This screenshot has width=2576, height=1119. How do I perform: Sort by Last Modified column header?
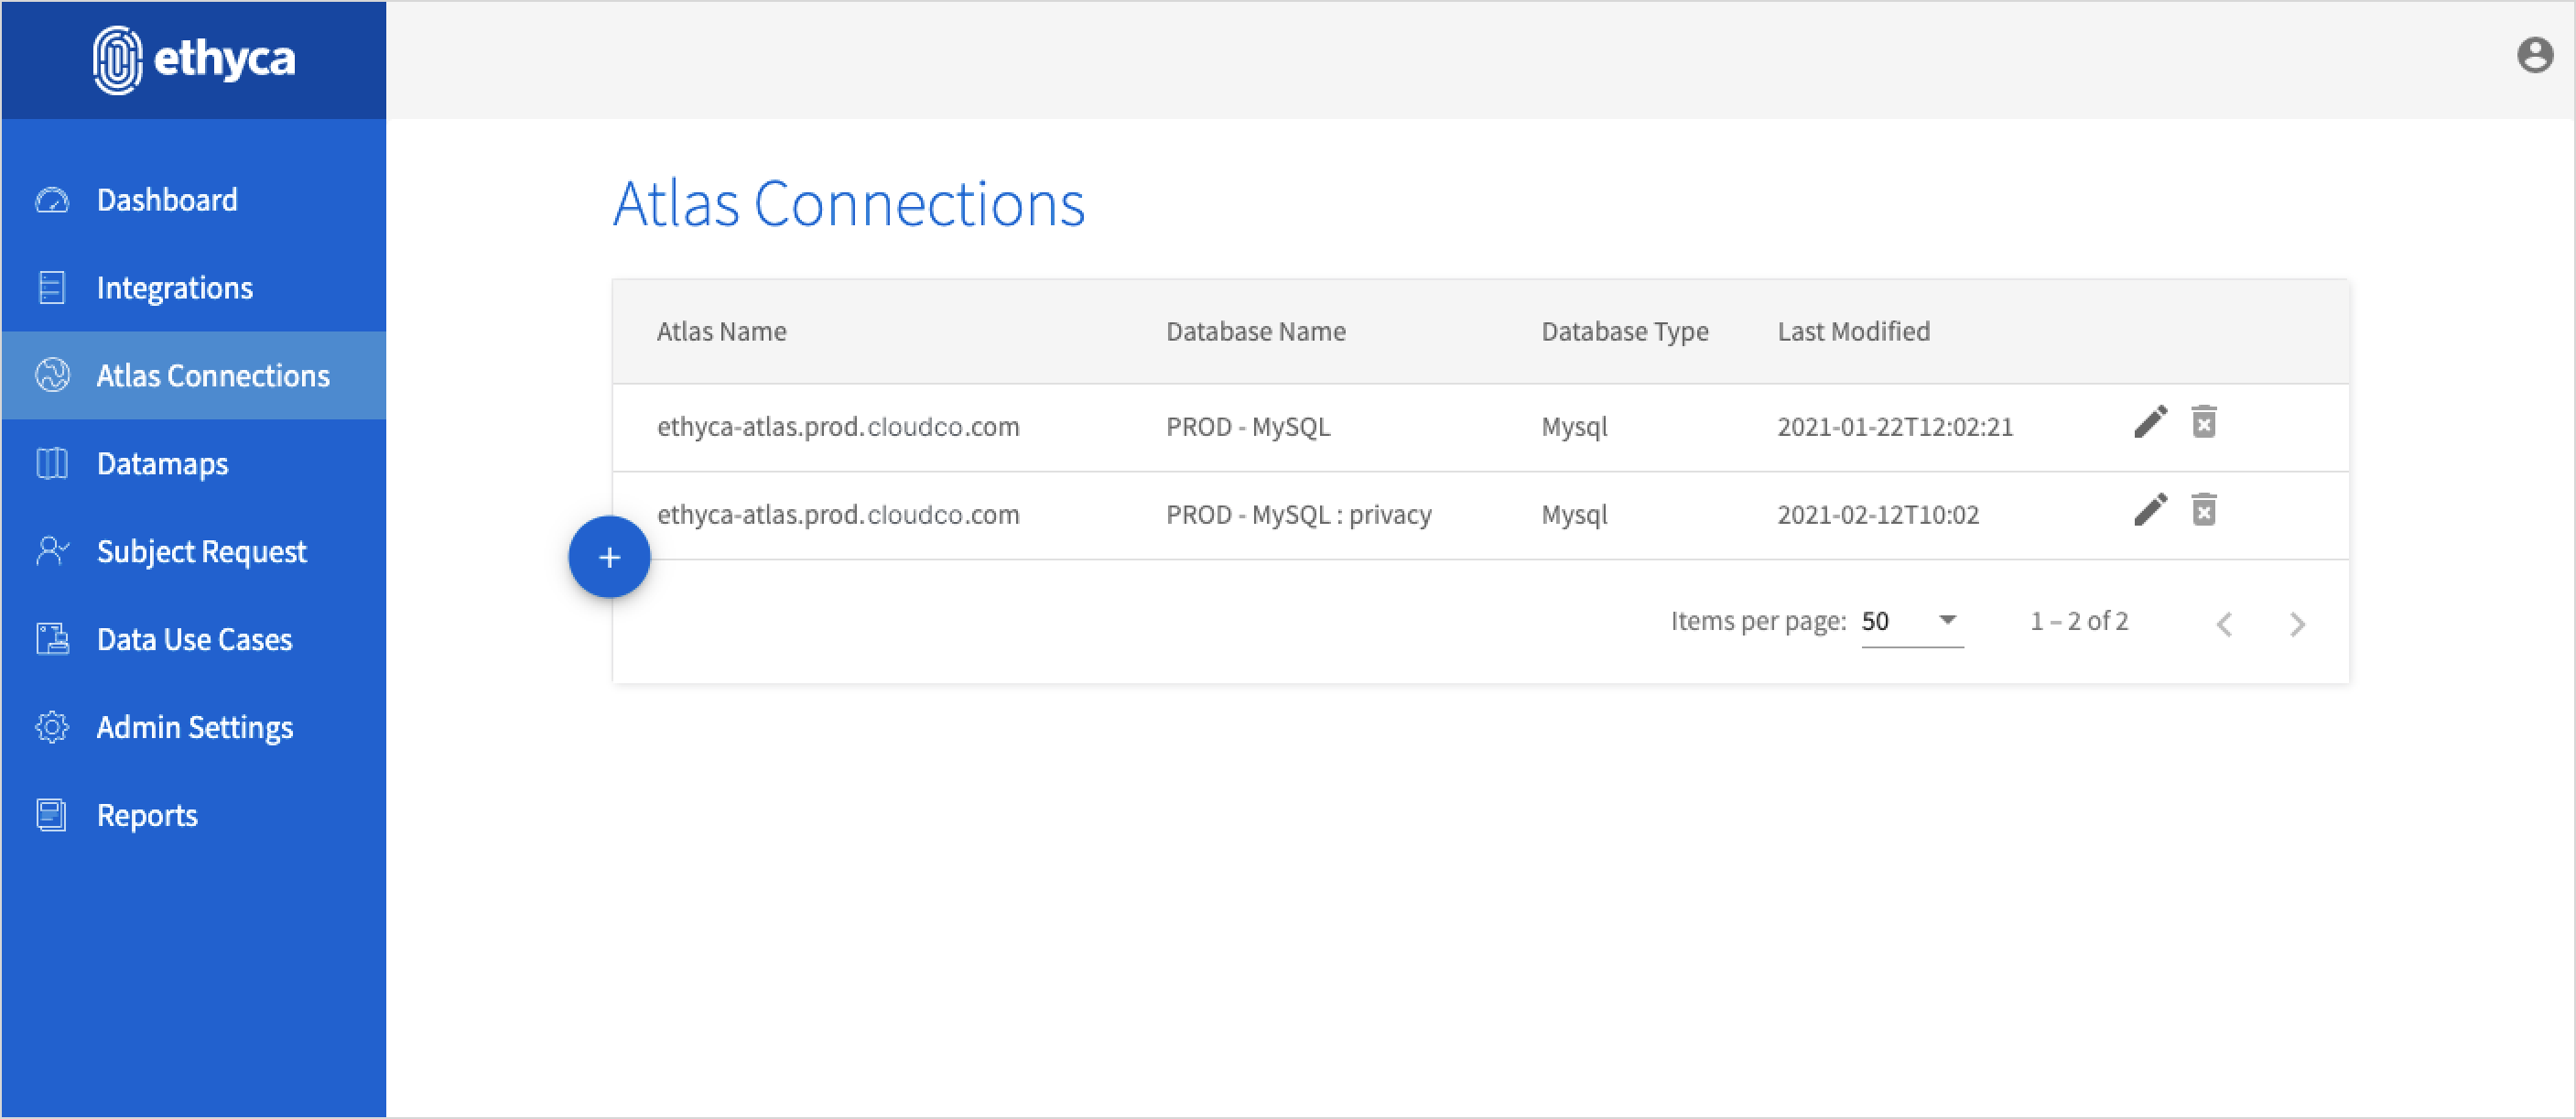click(x=1853, y=332)
